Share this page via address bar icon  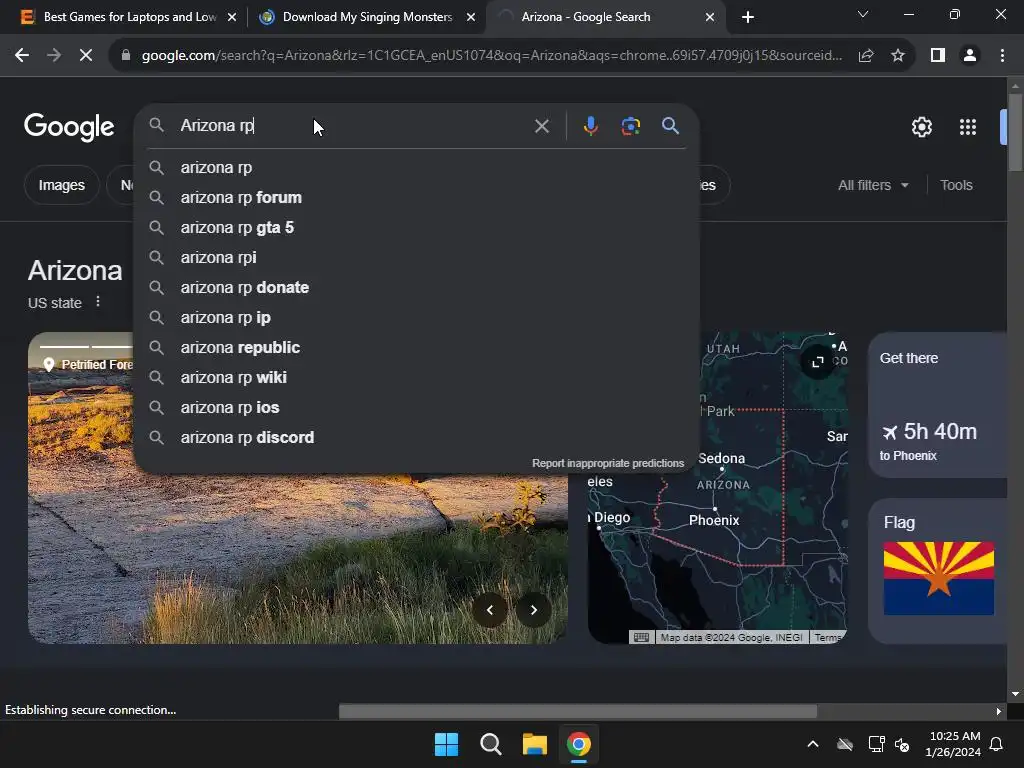tap(866, 56)
